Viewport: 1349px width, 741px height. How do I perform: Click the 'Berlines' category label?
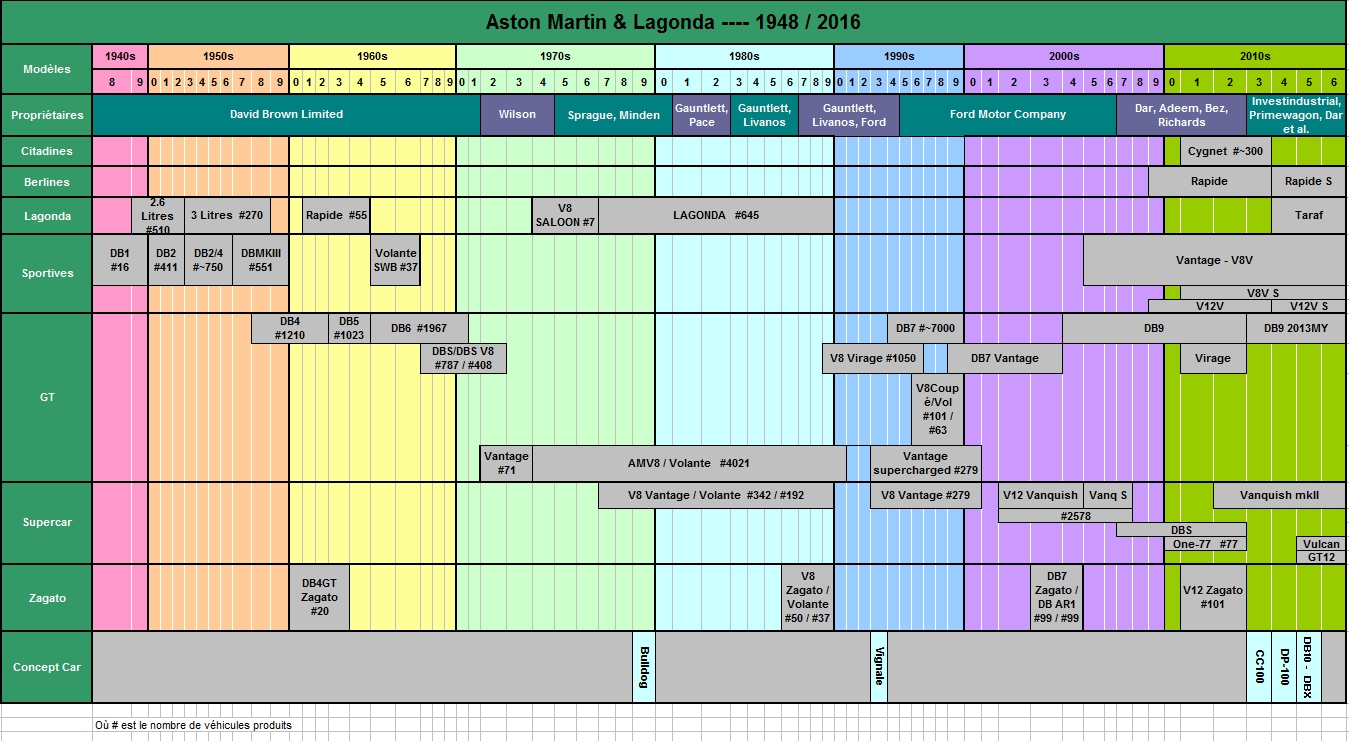click(47, 182)
